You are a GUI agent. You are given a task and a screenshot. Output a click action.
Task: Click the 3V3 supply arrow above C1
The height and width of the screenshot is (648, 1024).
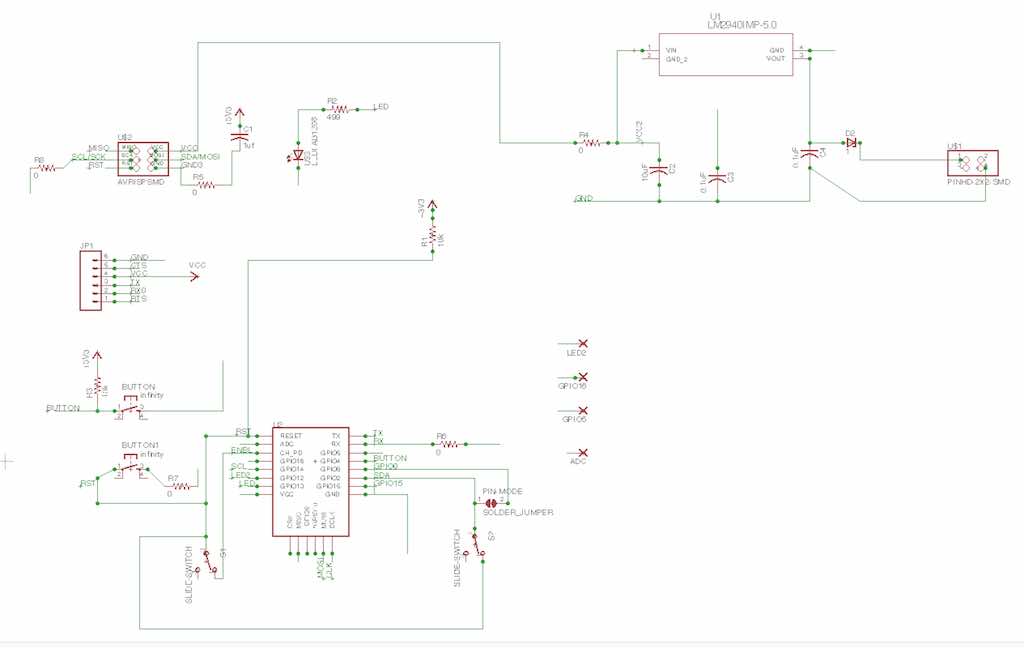point(240,114)
